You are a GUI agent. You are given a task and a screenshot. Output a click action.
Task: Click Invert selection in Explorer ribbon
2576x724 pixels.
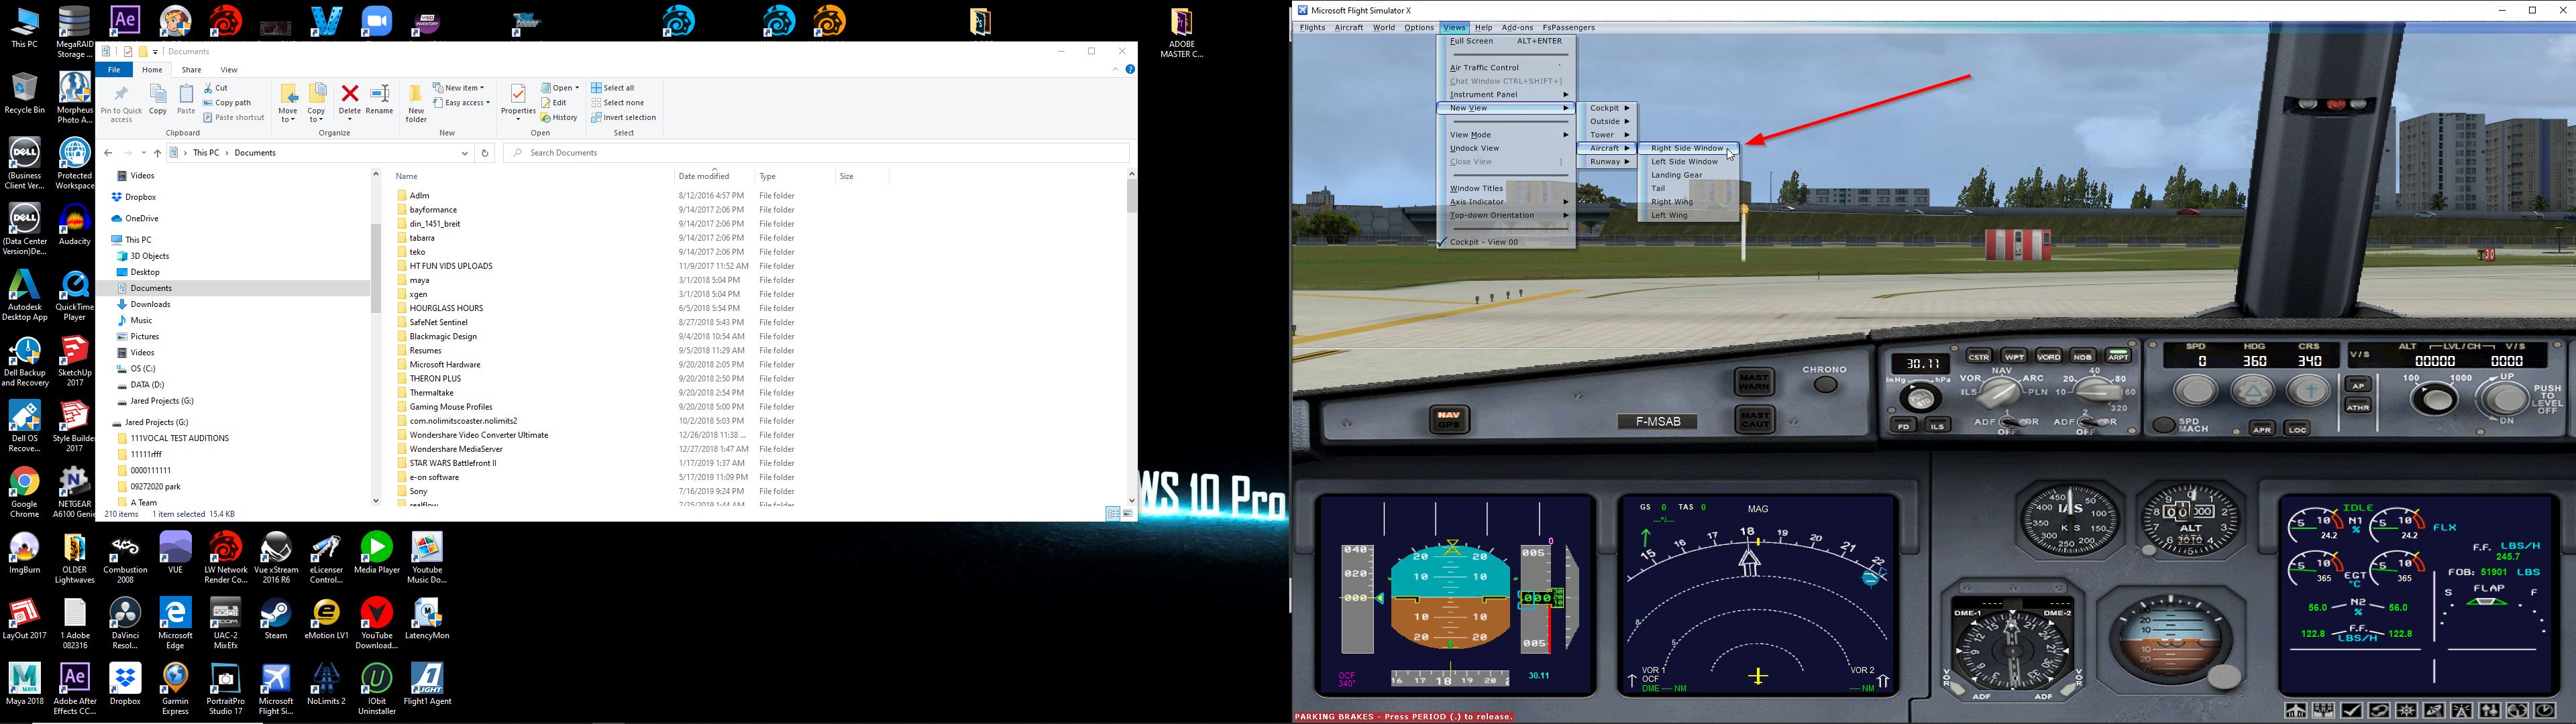[624, 118]
